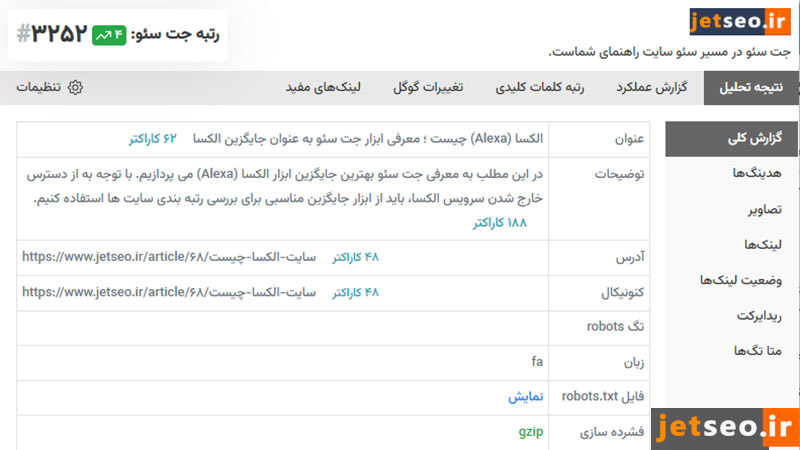Switch to گزارش عملکرد tab
800x450 pixels.
pos(652,88)
